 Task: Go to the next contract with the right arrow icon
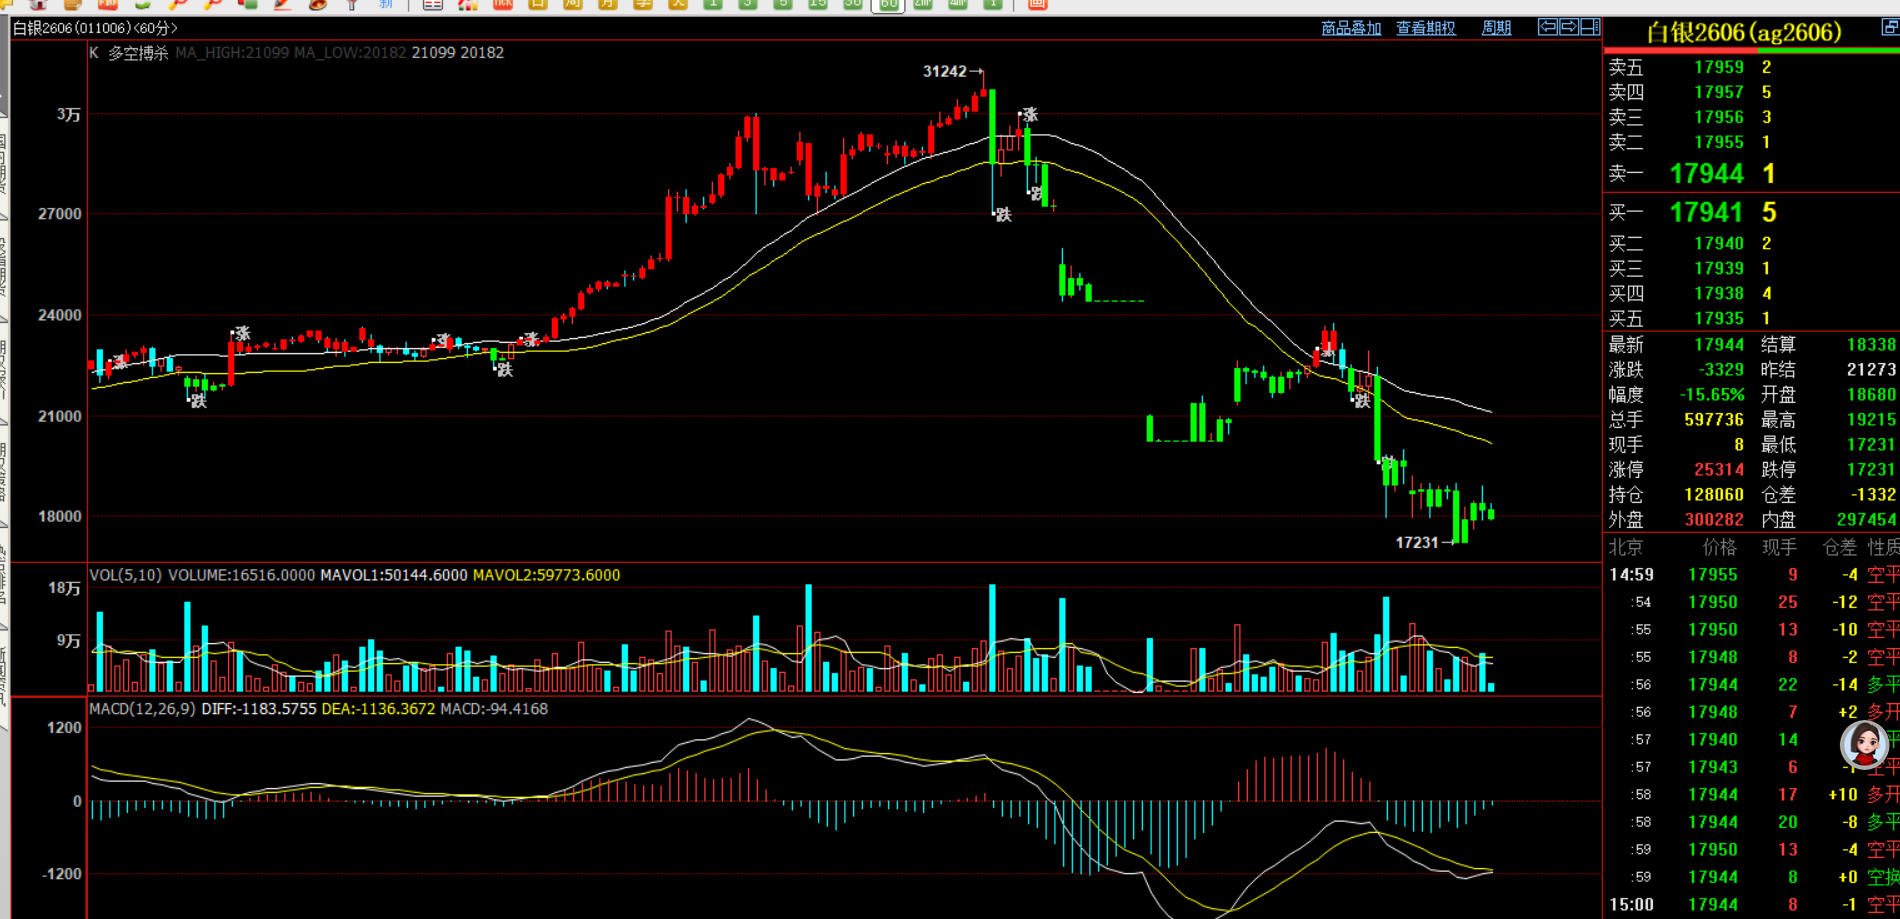(x=1568, y=27)
